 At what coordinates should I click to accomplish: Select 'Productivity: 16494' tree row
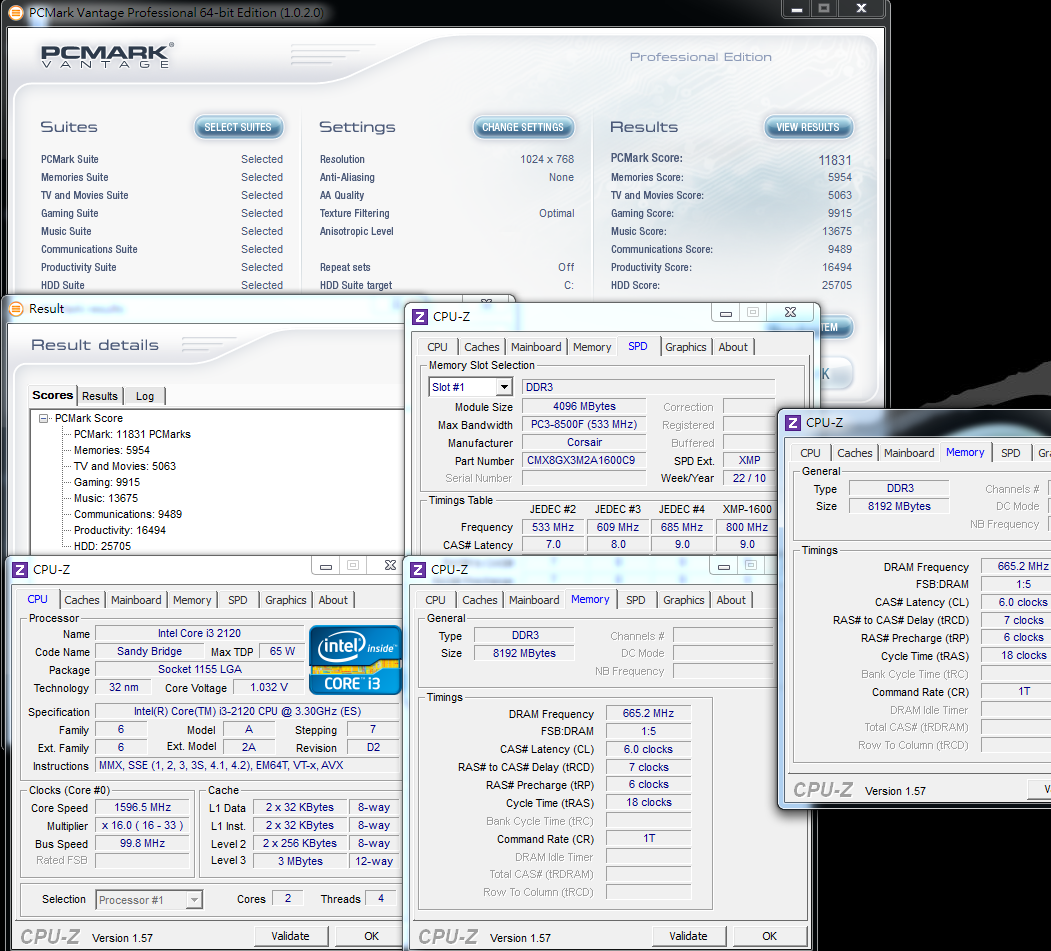(120, 531)
